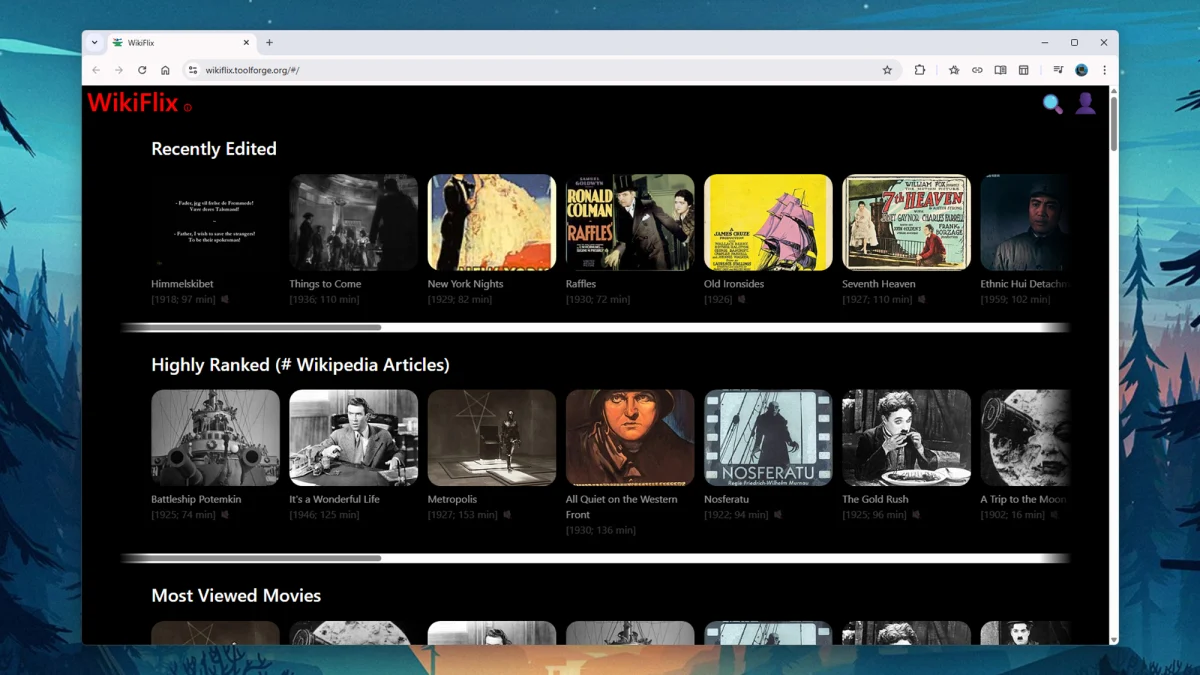View site information in address bar

coord(193,70)
